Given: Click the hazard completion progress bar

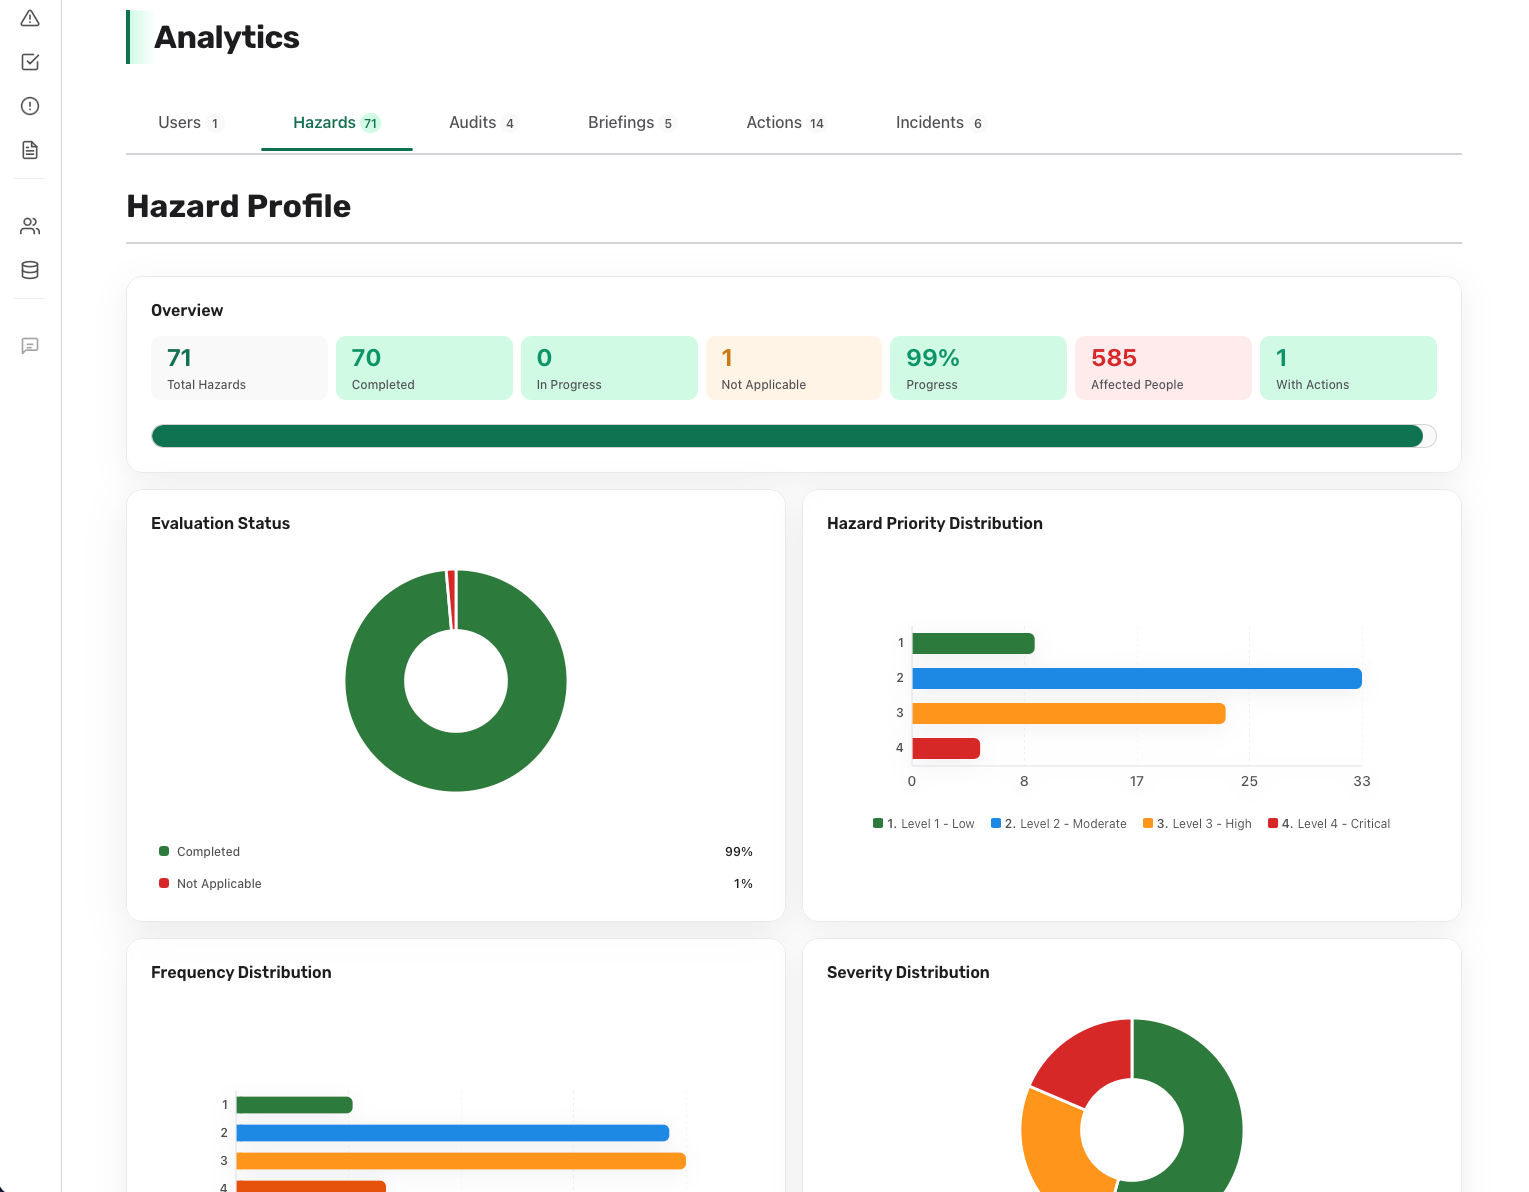Looking at the screenshot, I should click(794, 436).
